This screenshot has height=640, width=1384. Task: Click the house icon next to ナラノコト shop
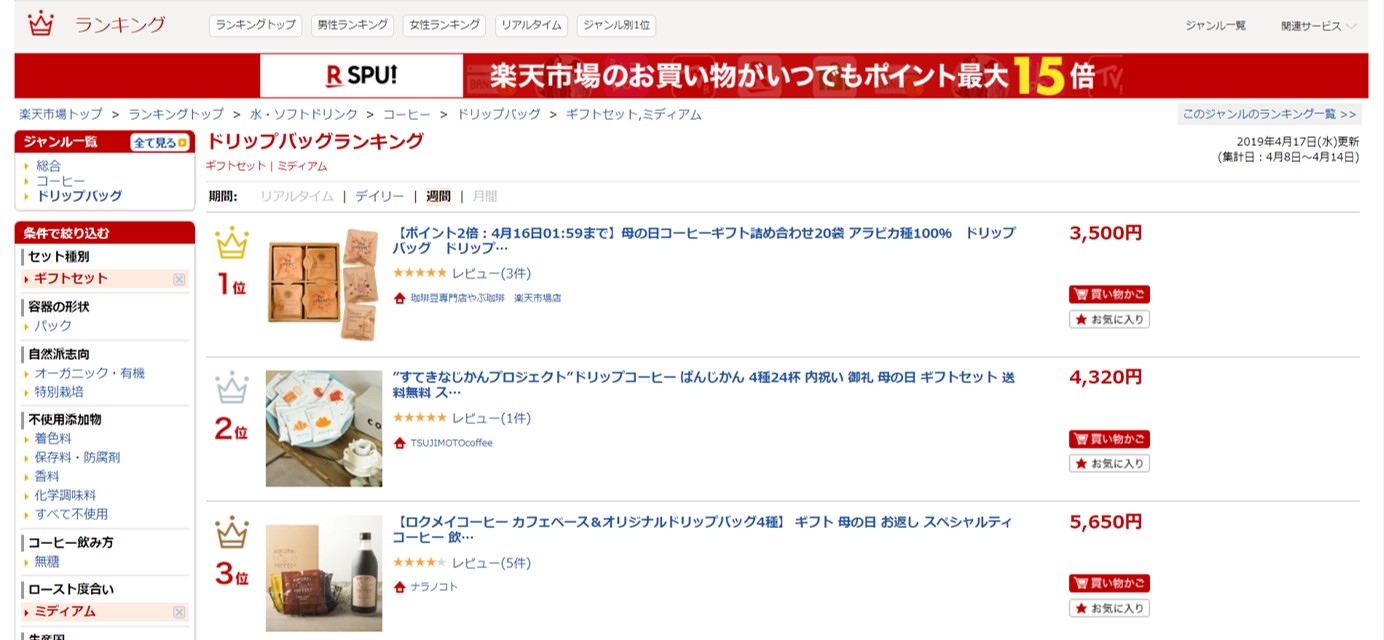[400, 587]
